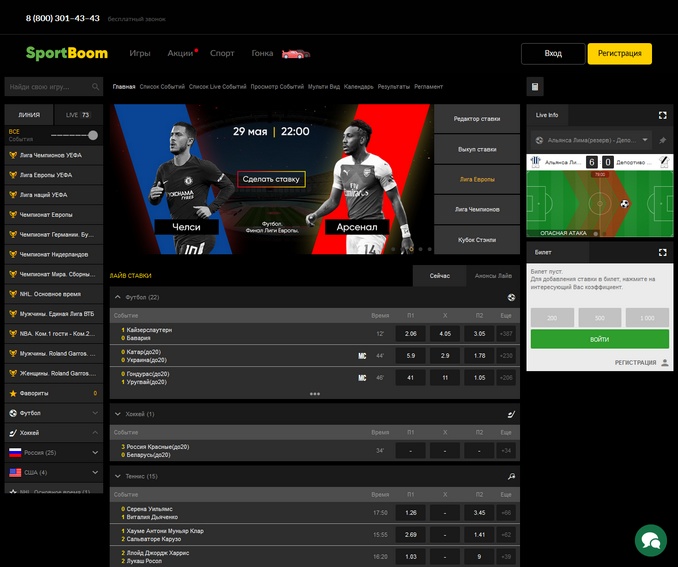
Task: Click trophy icon beside Лига Чемпионов УЕФА
Action: pos(13,155)
